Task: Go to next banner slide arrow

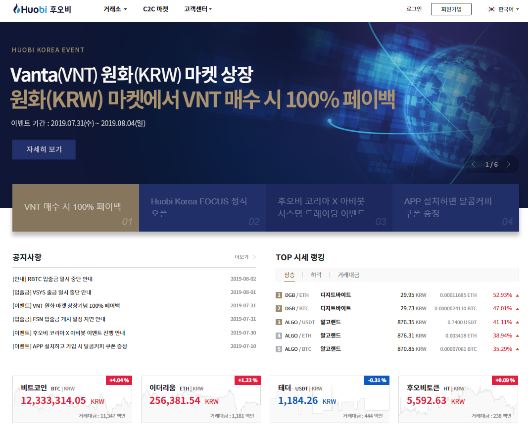Action: tap(508, 164)
